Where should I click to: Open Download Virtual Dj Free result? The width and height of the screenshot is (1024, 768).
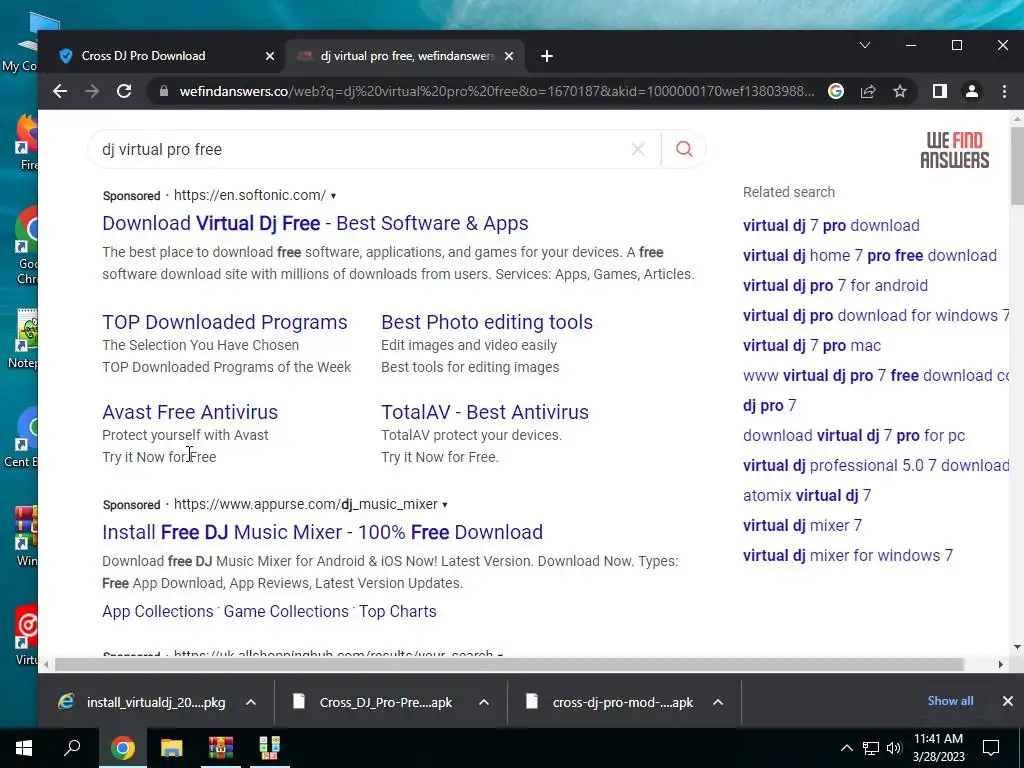[315, 223]
